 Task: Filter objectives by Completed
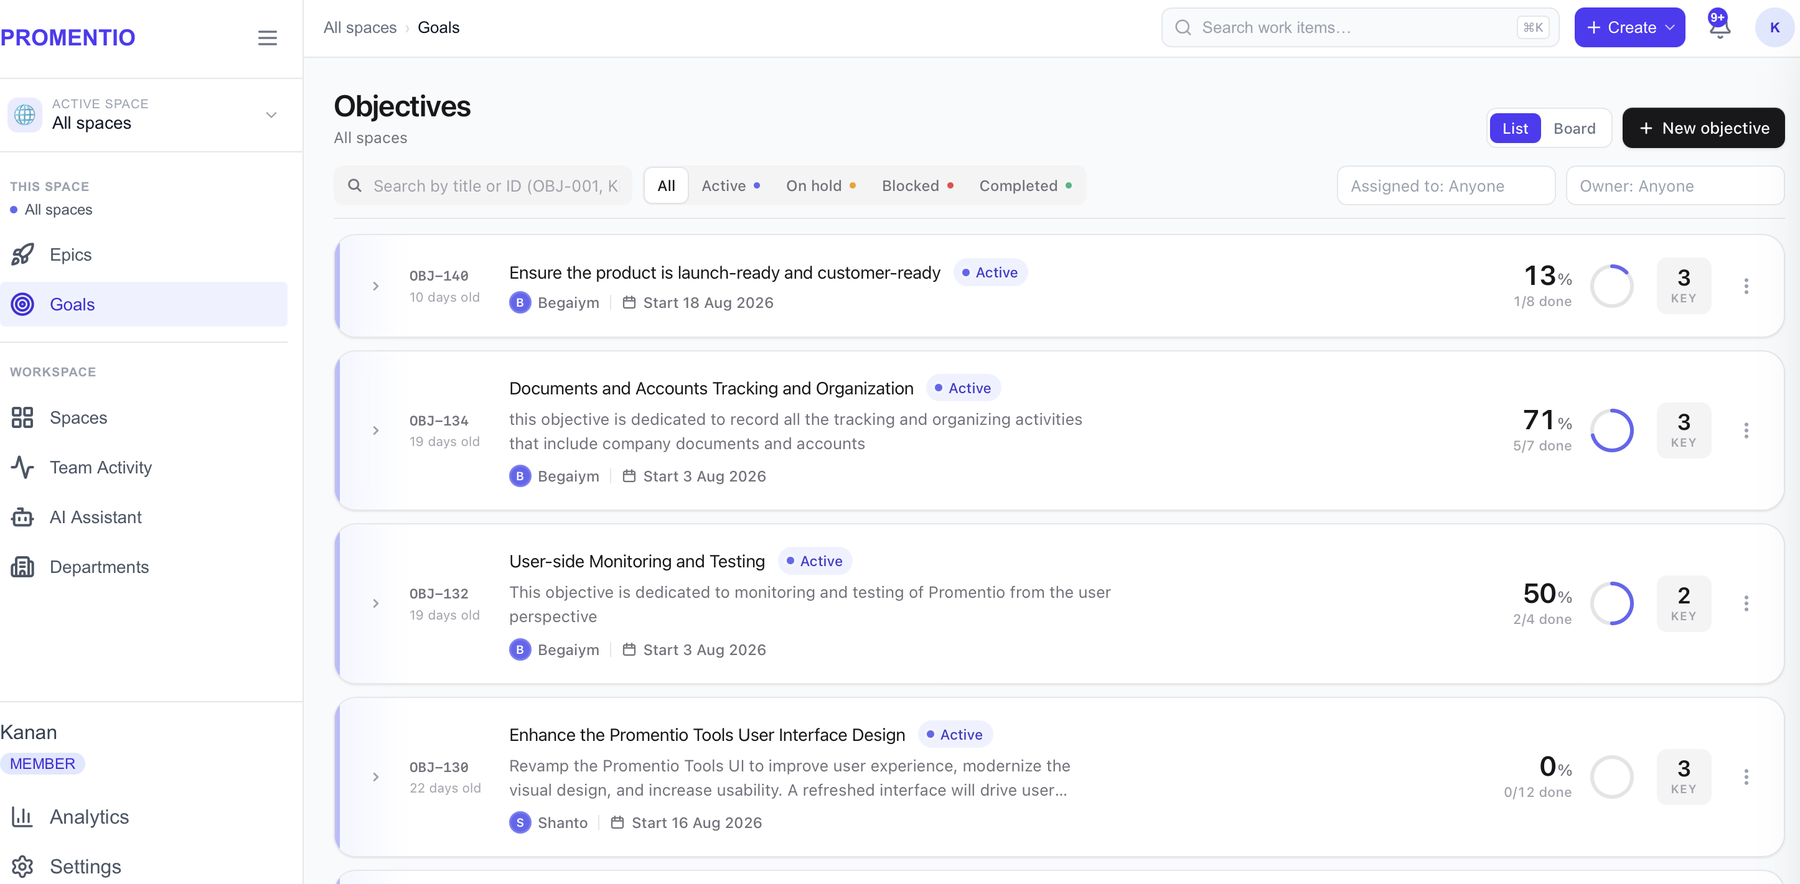click(x=1025, y=186)
